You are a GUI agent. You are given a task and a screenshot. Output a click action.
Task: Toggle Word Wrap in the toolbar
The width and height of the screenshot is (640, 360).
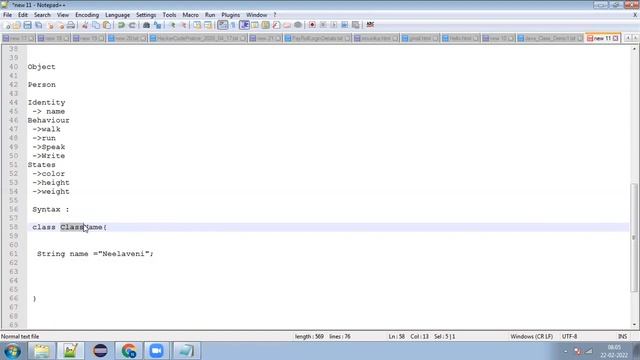coord(222,25)
